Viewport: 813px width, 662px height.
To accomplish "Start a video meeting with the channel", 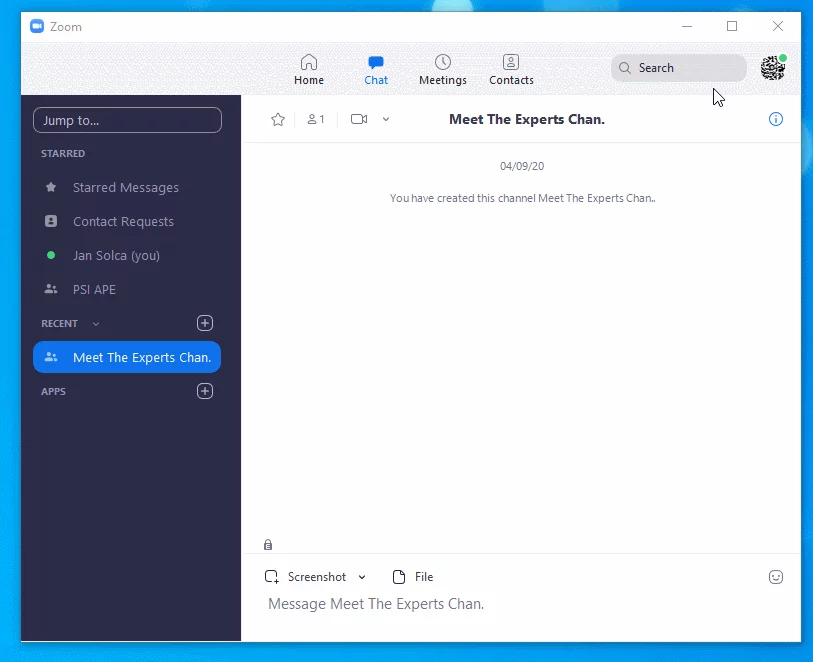I will (x=359, y=119).
